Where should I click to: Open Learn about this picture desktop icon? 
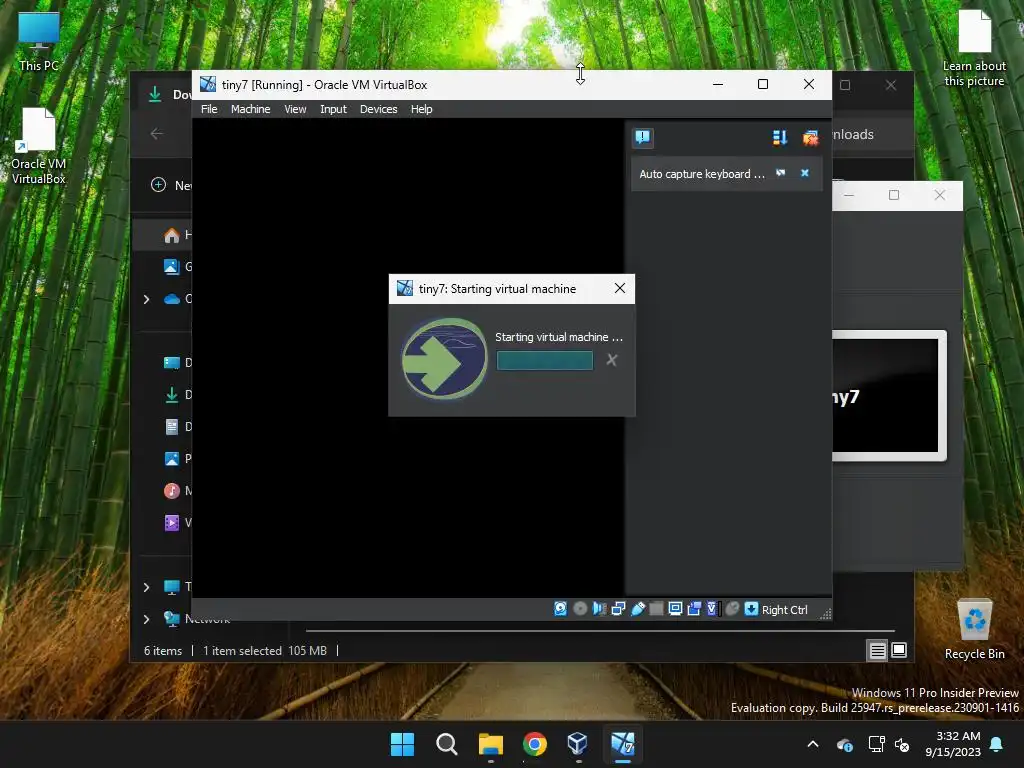(x=974, y=48)
